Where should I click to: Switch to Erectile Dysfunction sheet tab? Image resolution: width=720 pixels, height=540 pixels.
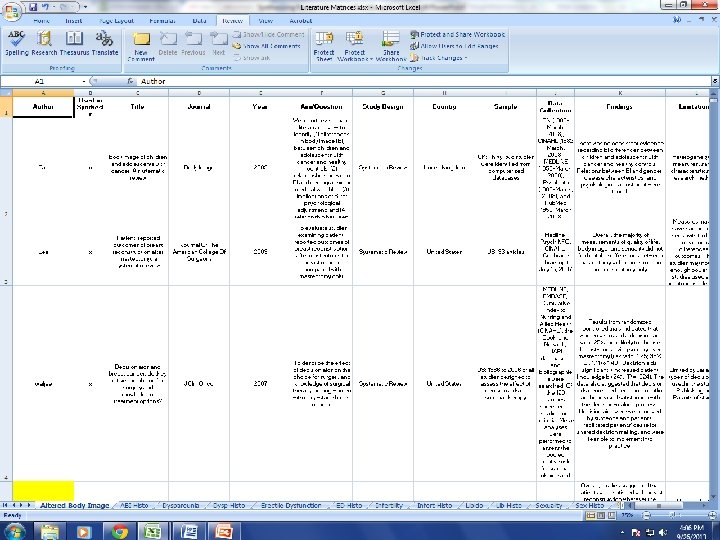(291, 505)
